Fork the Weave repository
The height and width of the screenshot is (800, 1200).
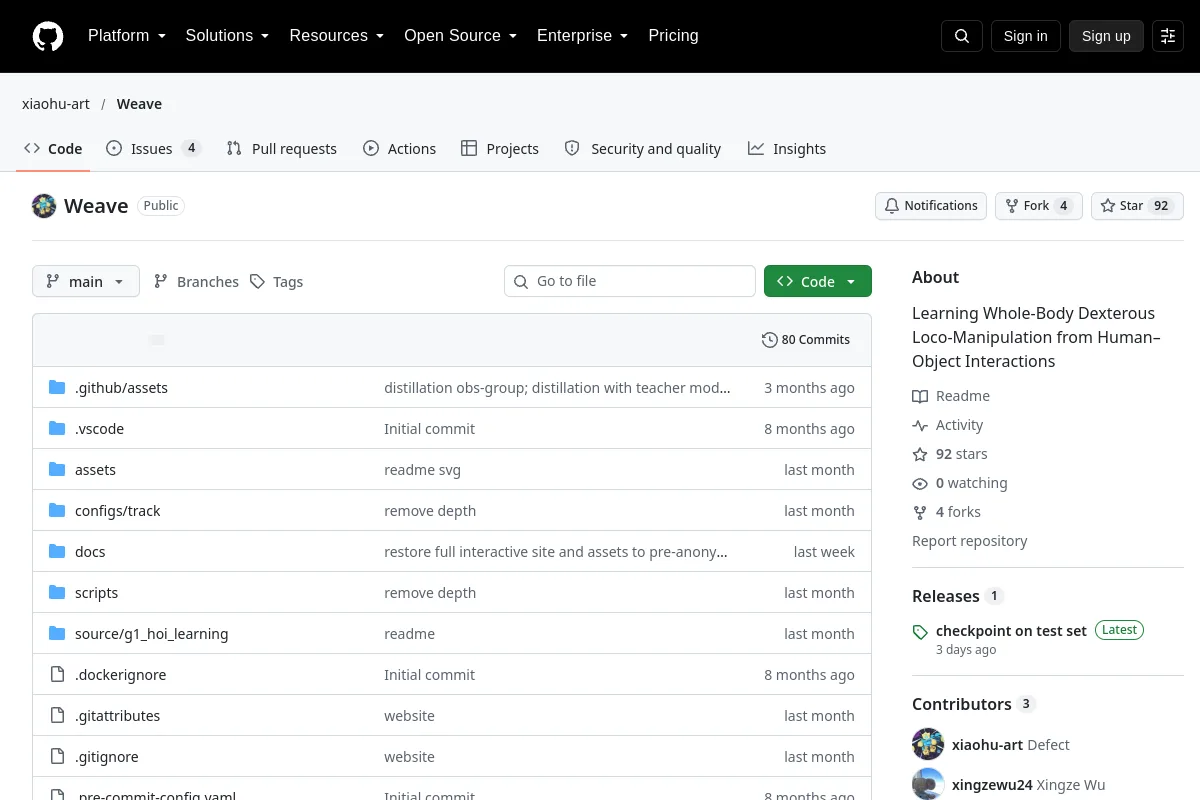click(x=1038, y=206)
